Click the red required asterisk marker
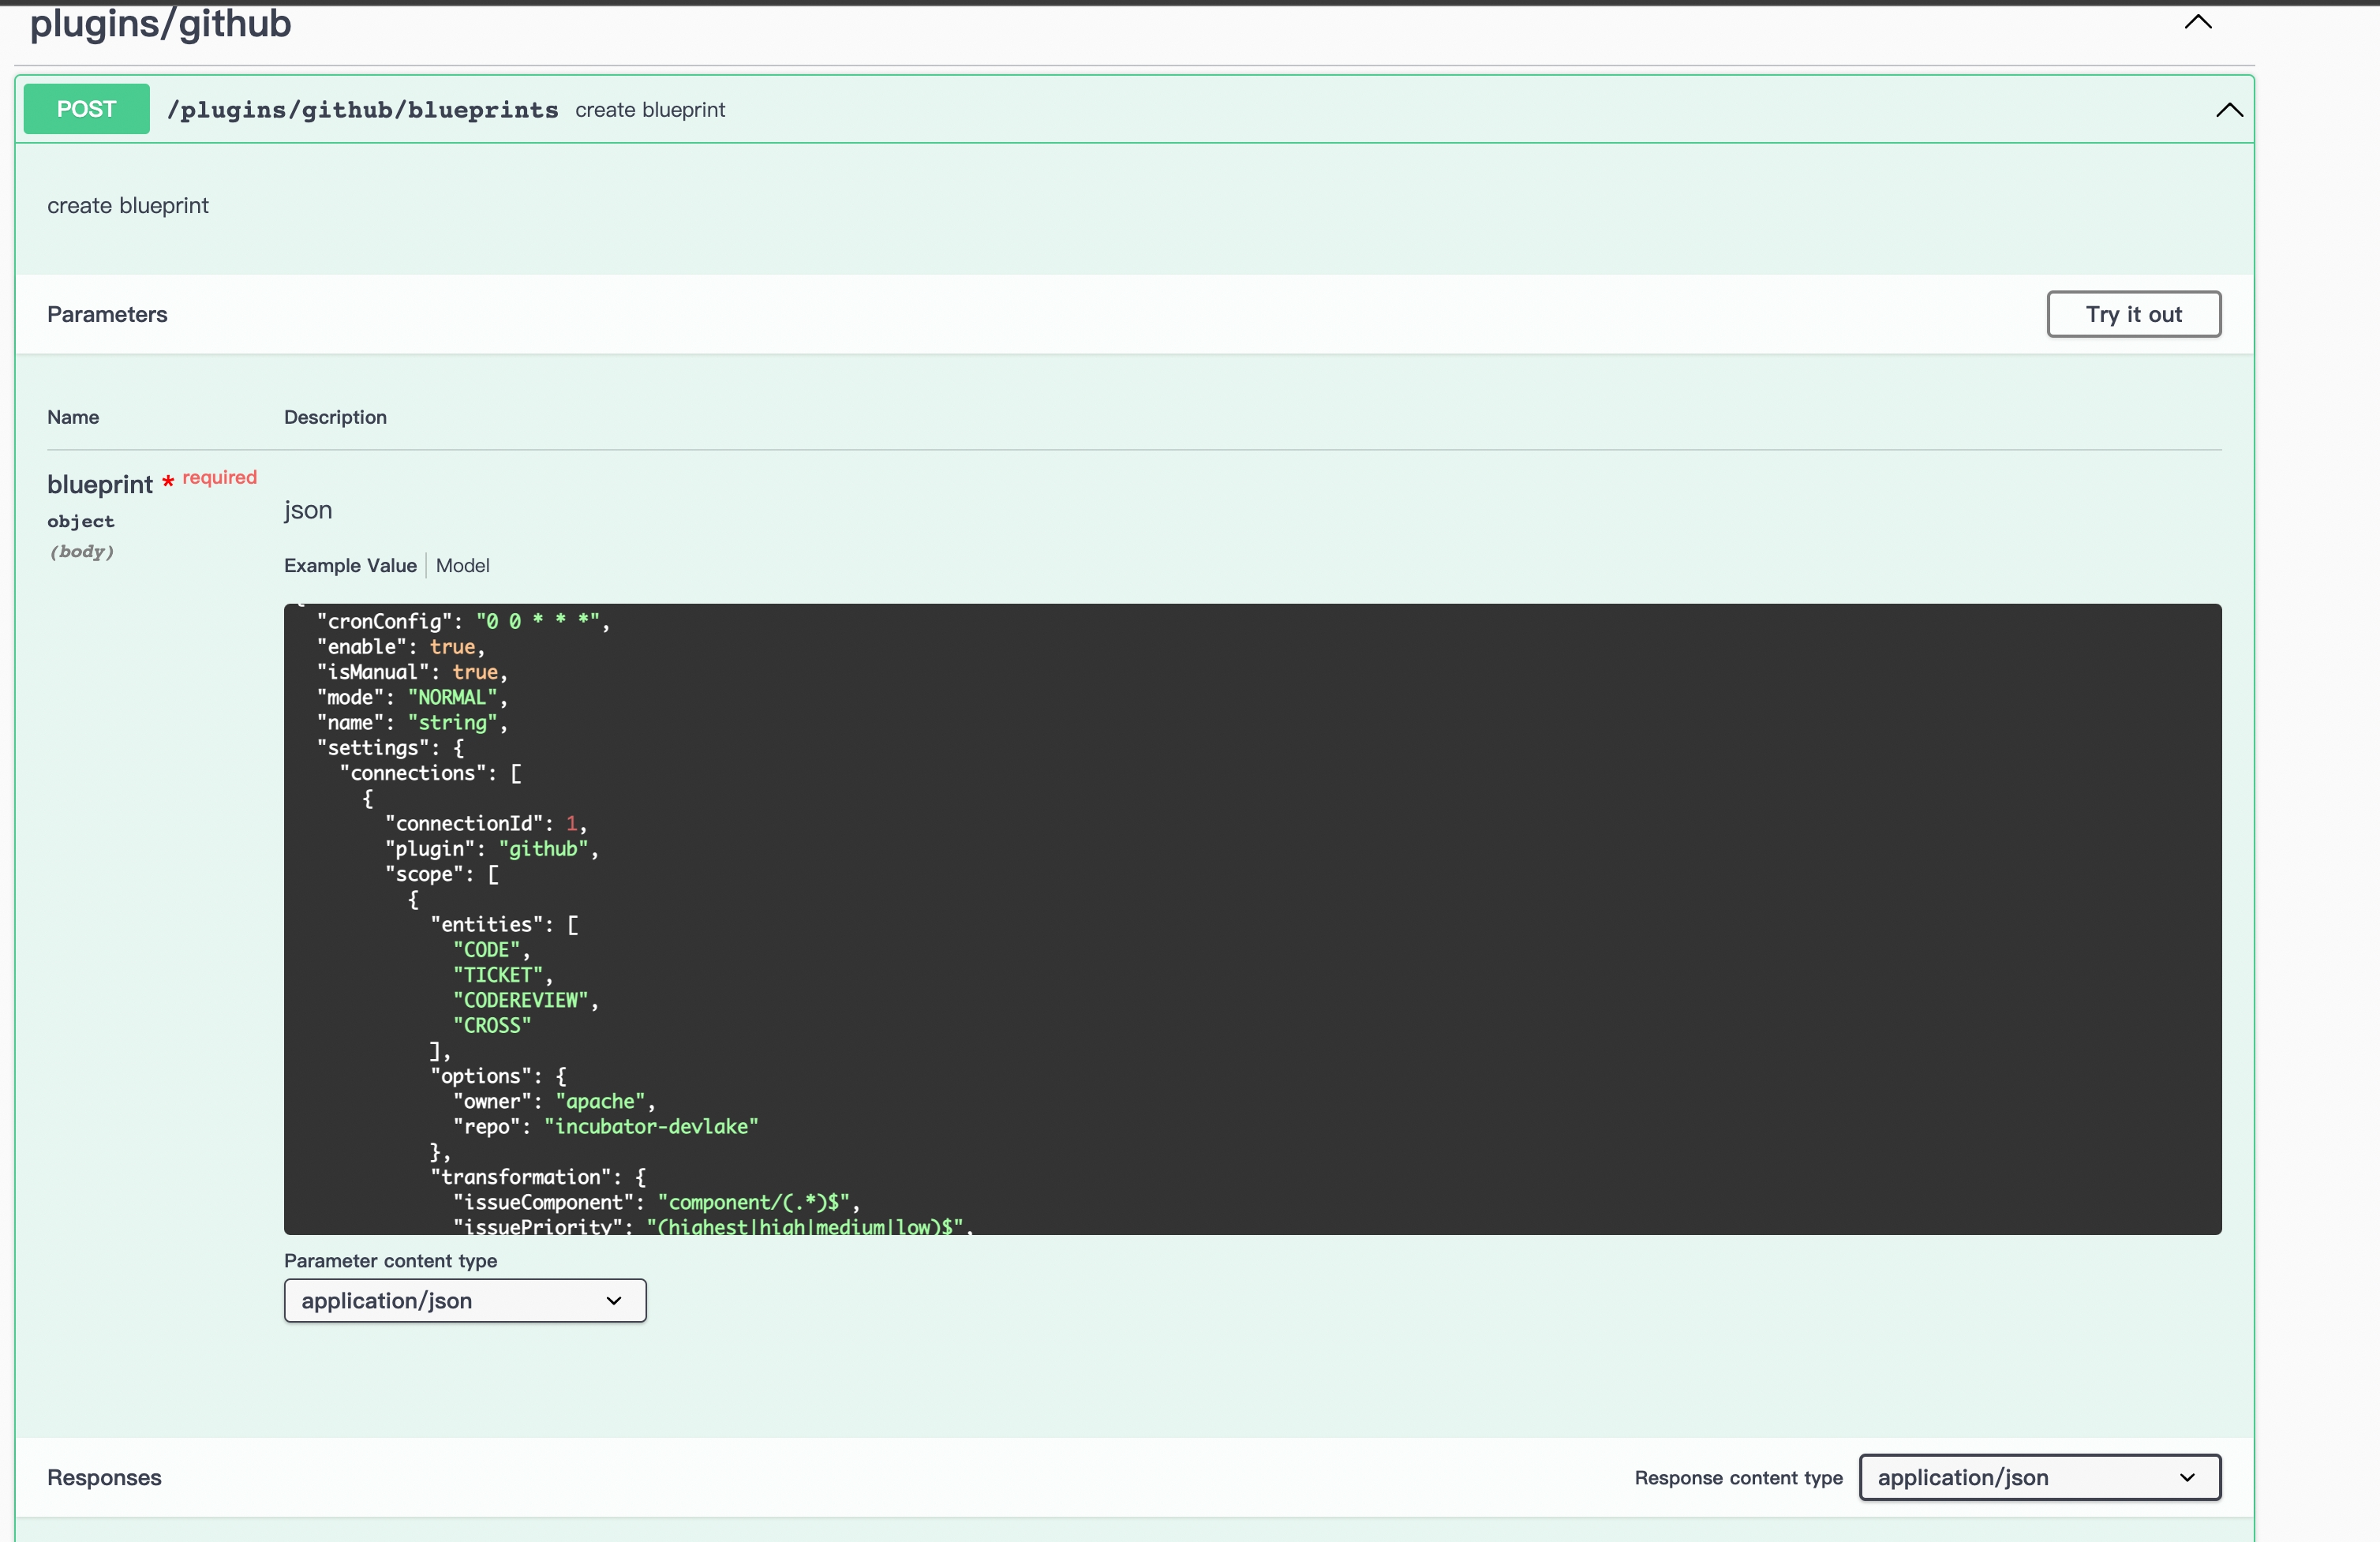Image resolution: width=2380 pixels, height=1542 pixels. pos(168,483)
